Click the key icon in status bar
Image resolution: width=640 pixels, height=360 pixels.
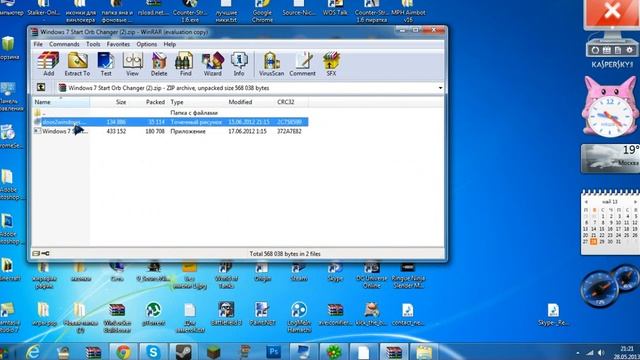coord(45,253)
